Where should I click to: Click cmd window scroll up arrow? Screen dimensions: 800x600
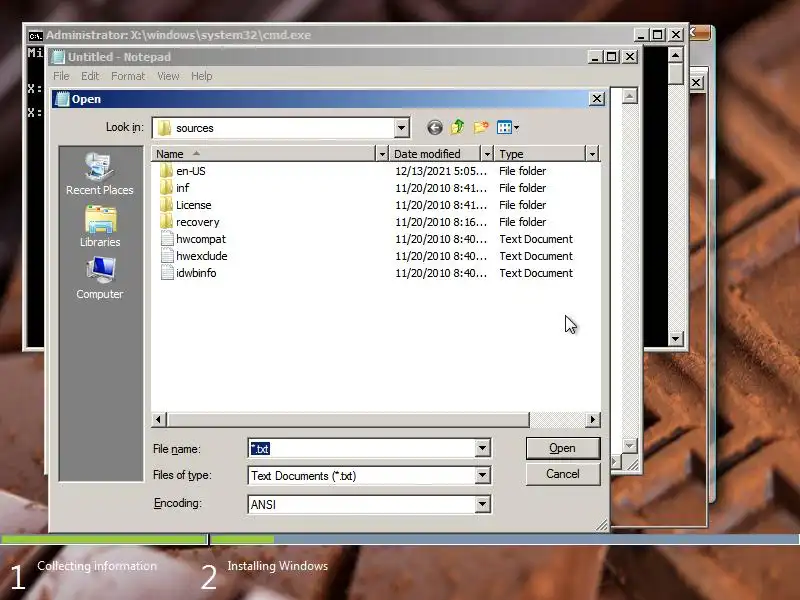pos(676,55)
